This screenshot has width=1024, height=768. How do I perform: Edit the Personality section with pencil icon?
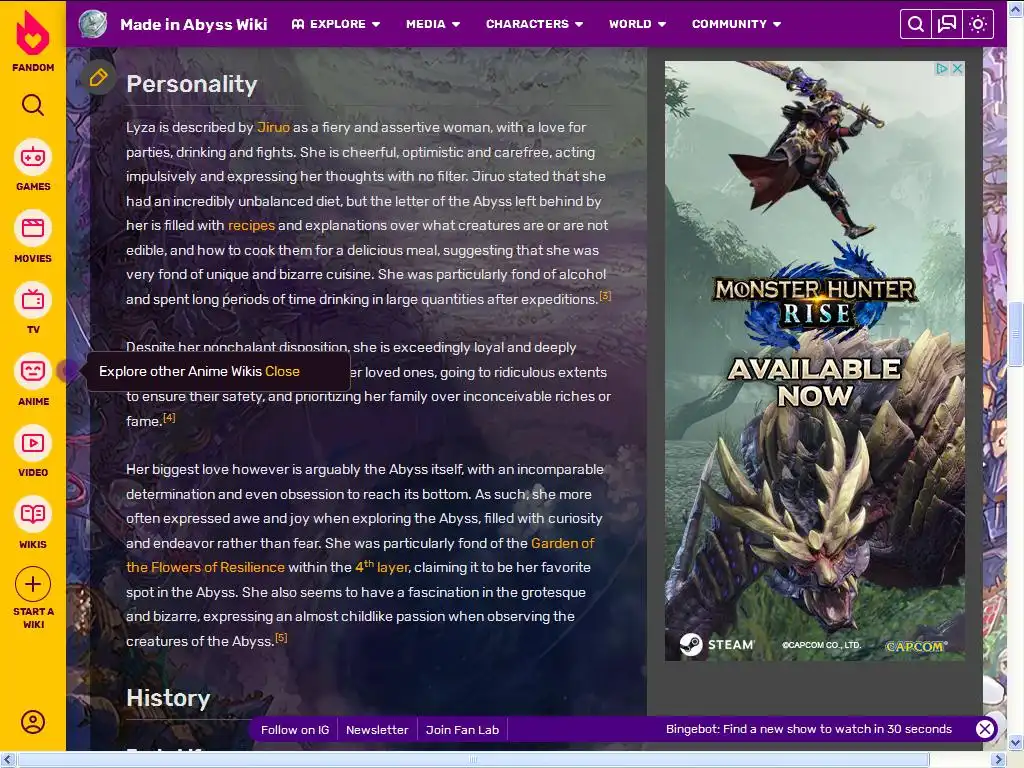coord(99,78)
